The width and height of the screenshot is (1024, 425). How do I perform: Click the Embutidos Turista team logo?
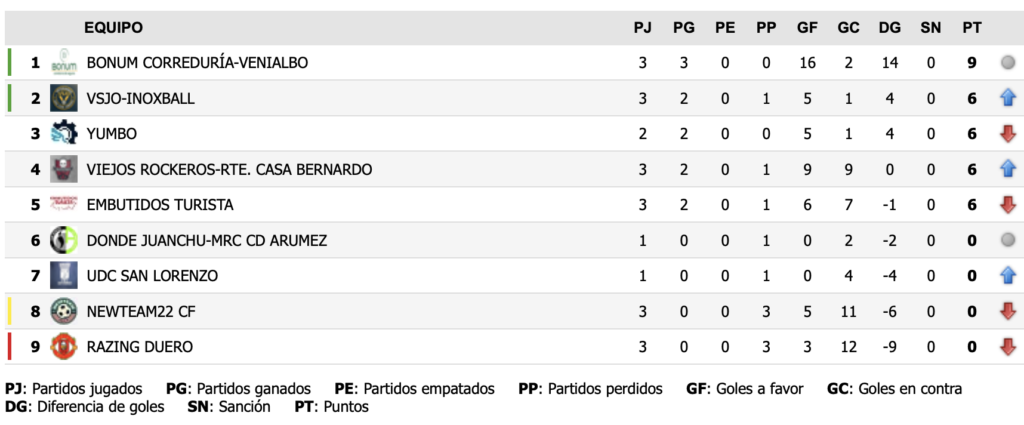point(64,204)
